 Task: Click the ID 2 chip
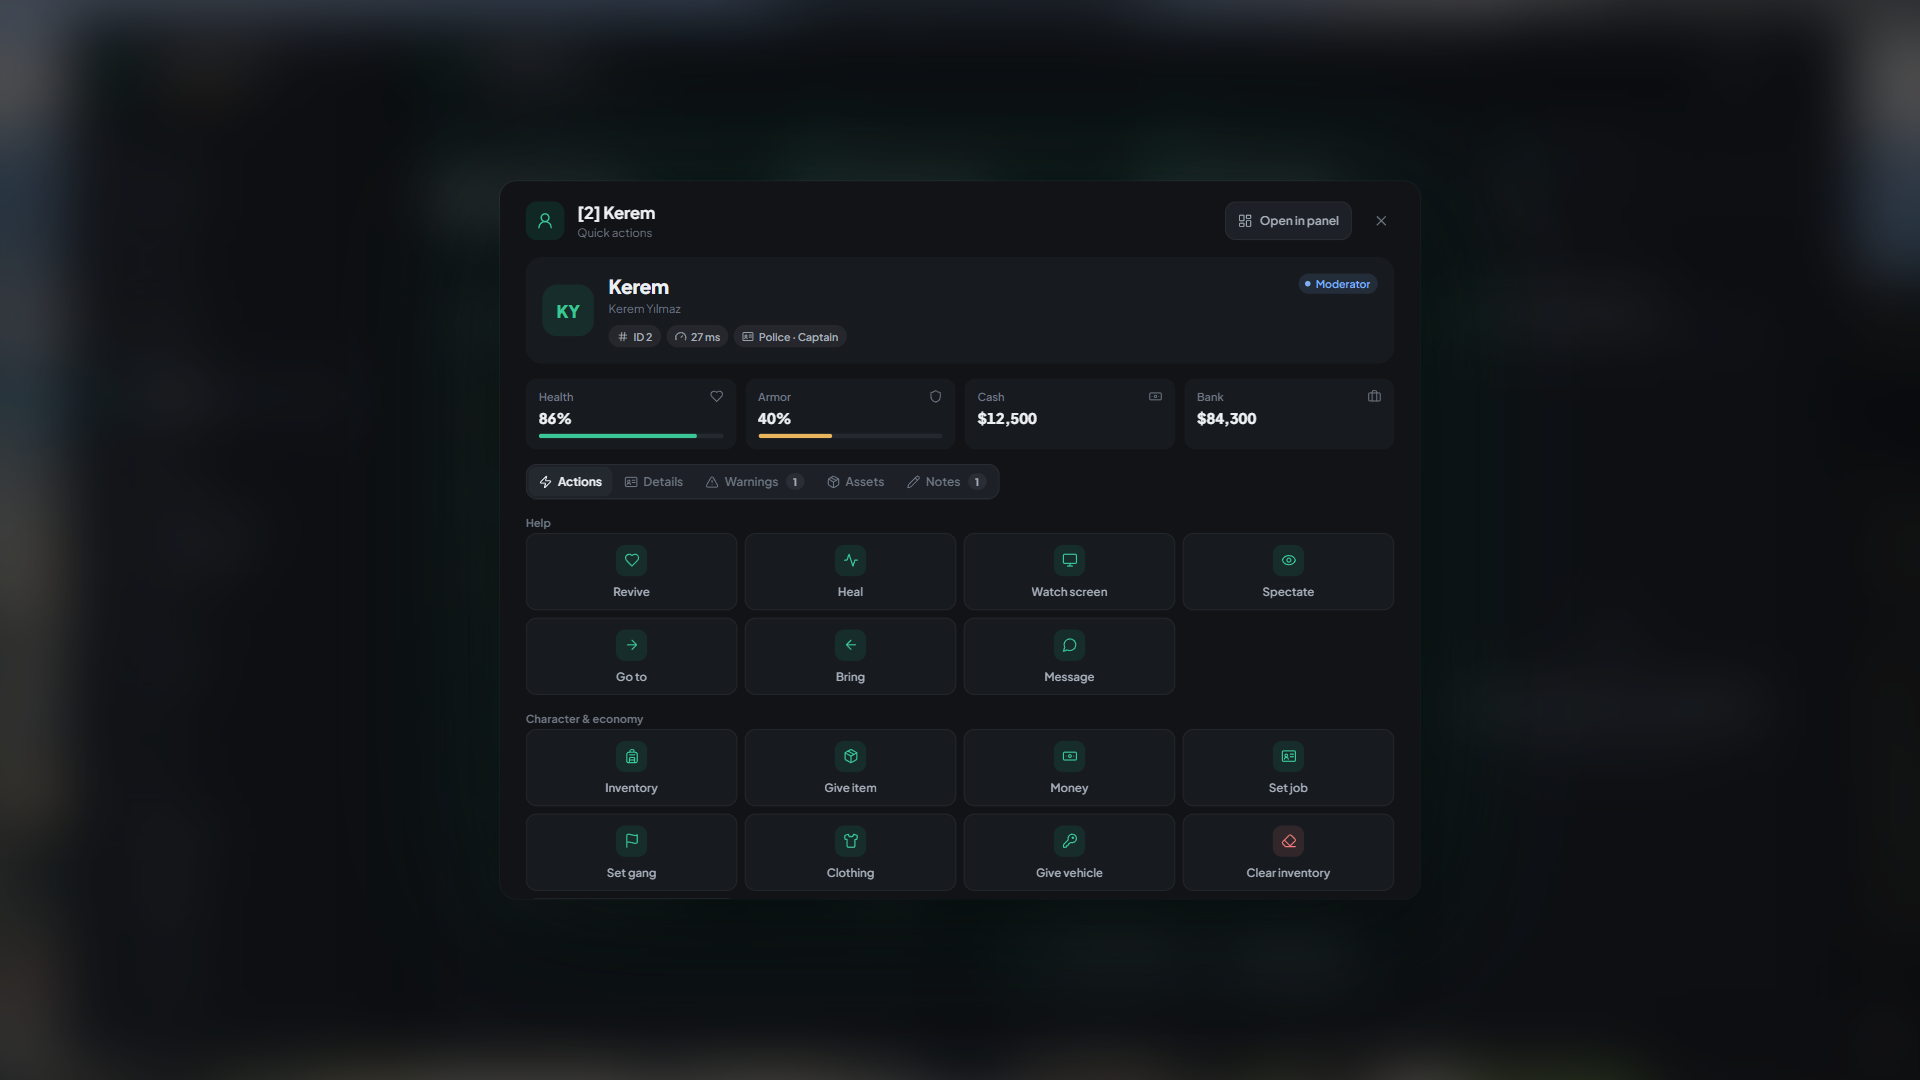635,337
